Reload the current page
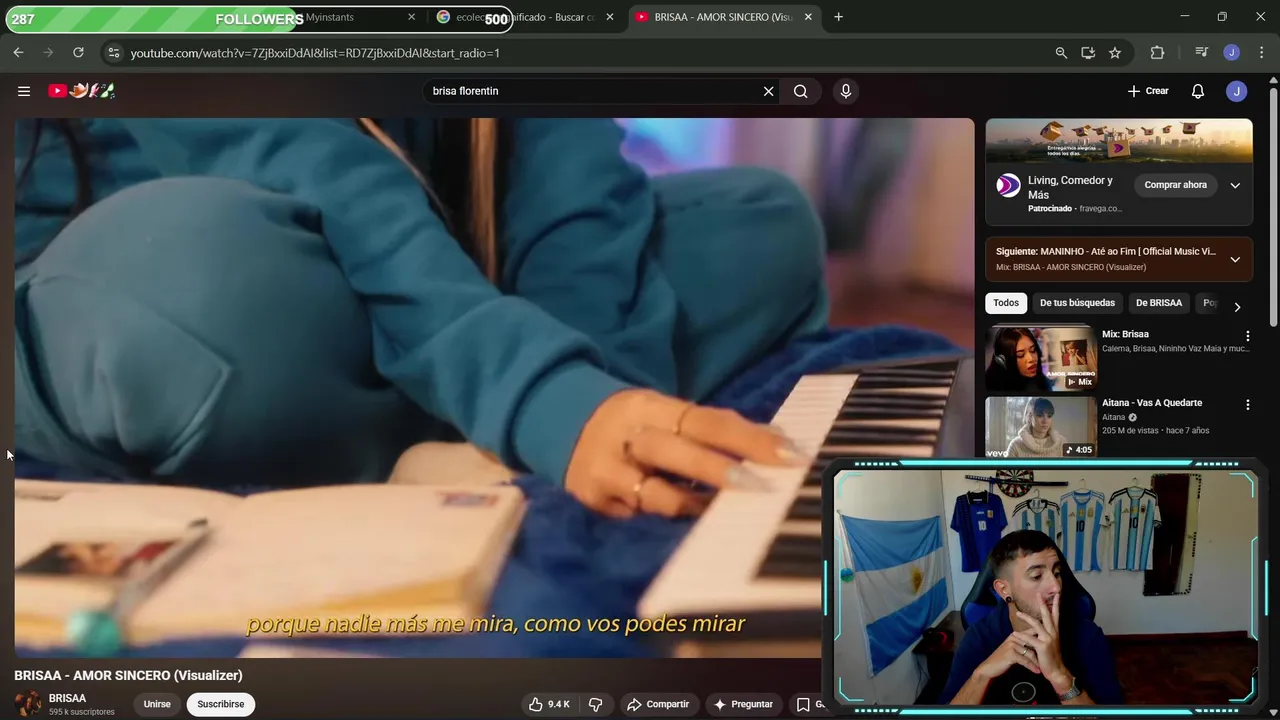1280x720 pixels. (x=78, y=52)
